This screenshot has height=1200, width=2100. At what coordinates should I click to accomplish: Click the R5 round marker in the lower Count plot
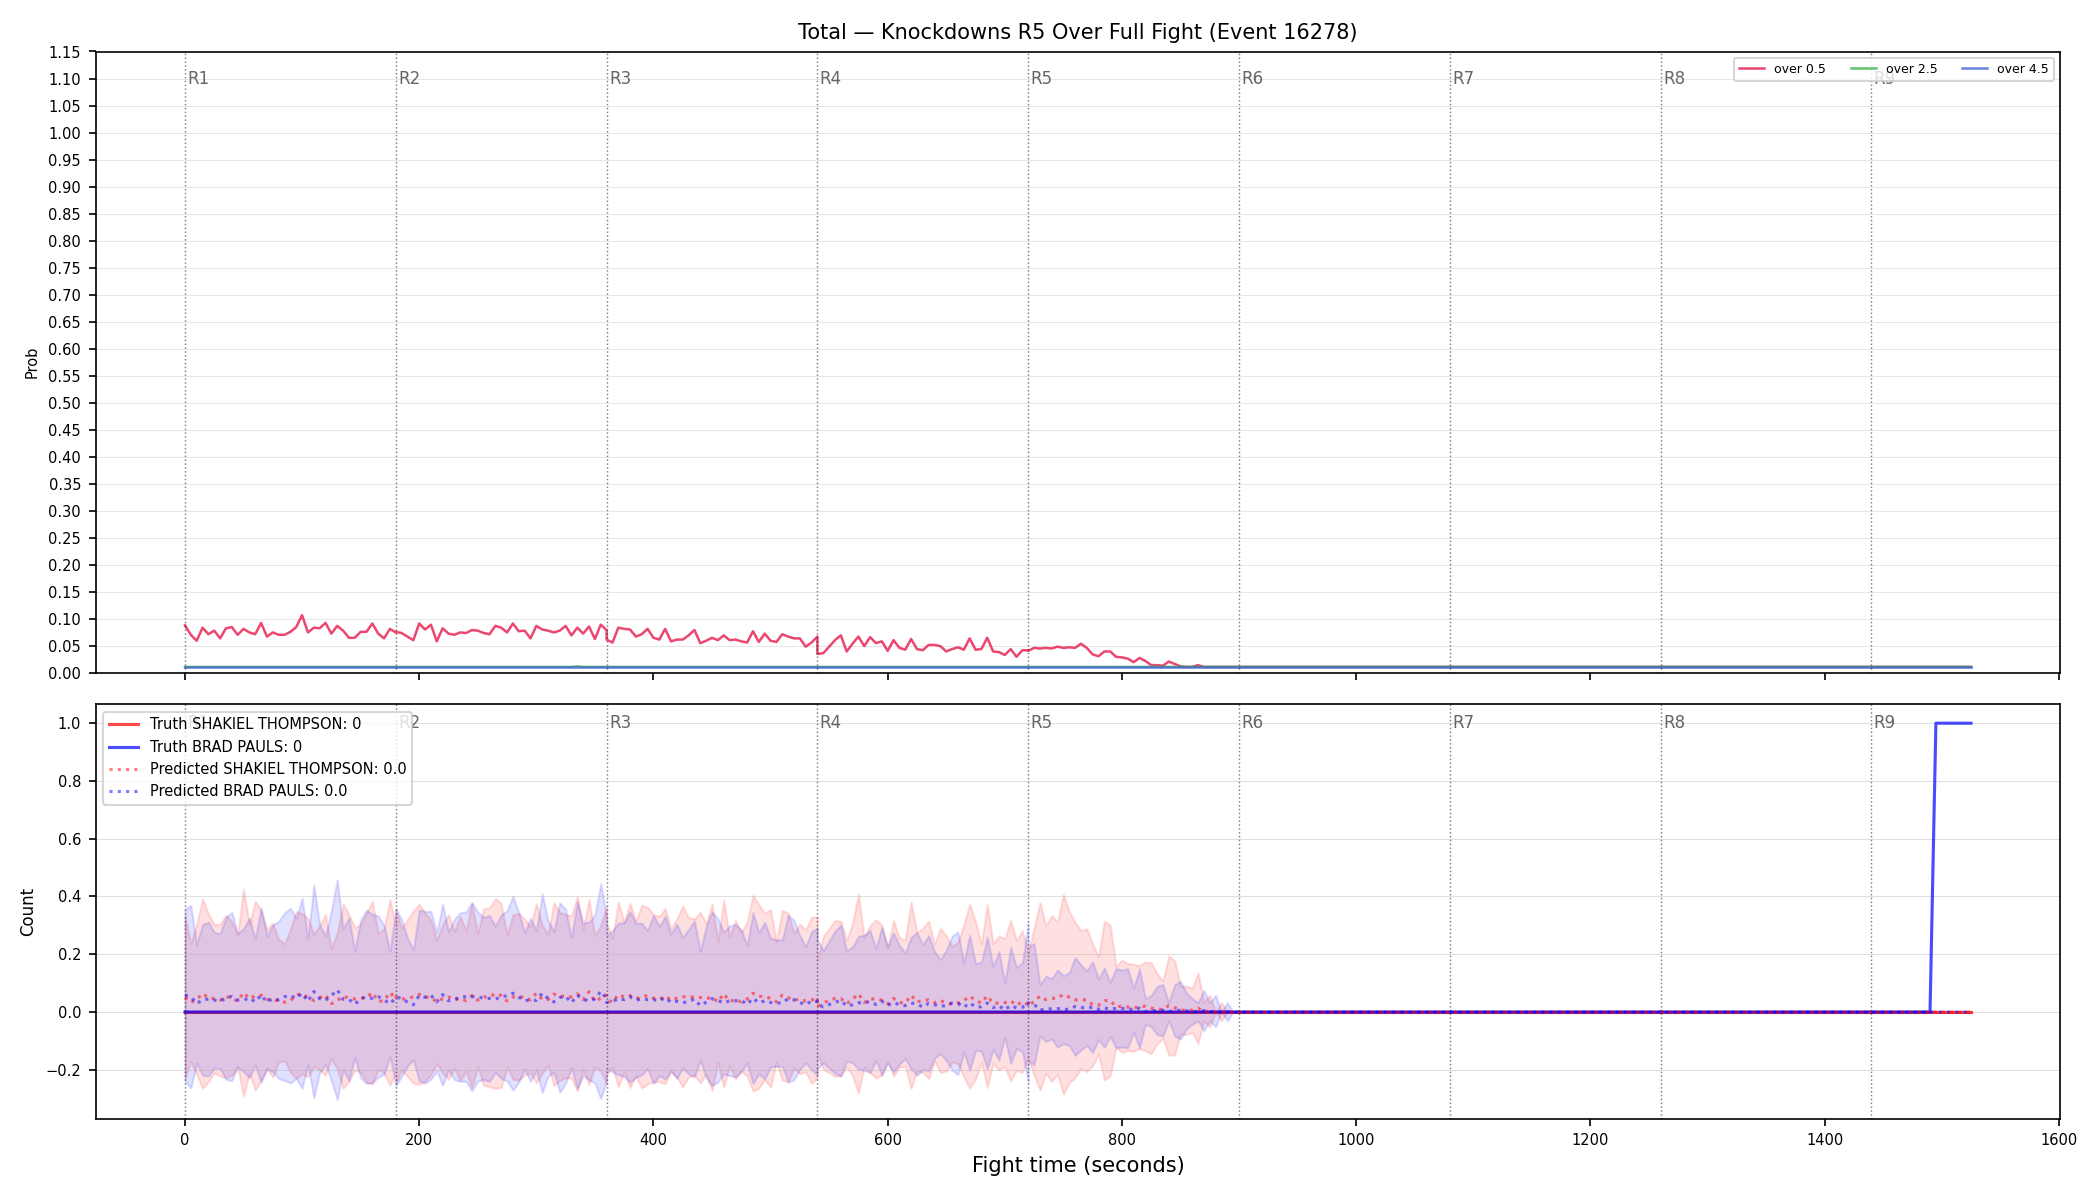[x=1041, y=722]
